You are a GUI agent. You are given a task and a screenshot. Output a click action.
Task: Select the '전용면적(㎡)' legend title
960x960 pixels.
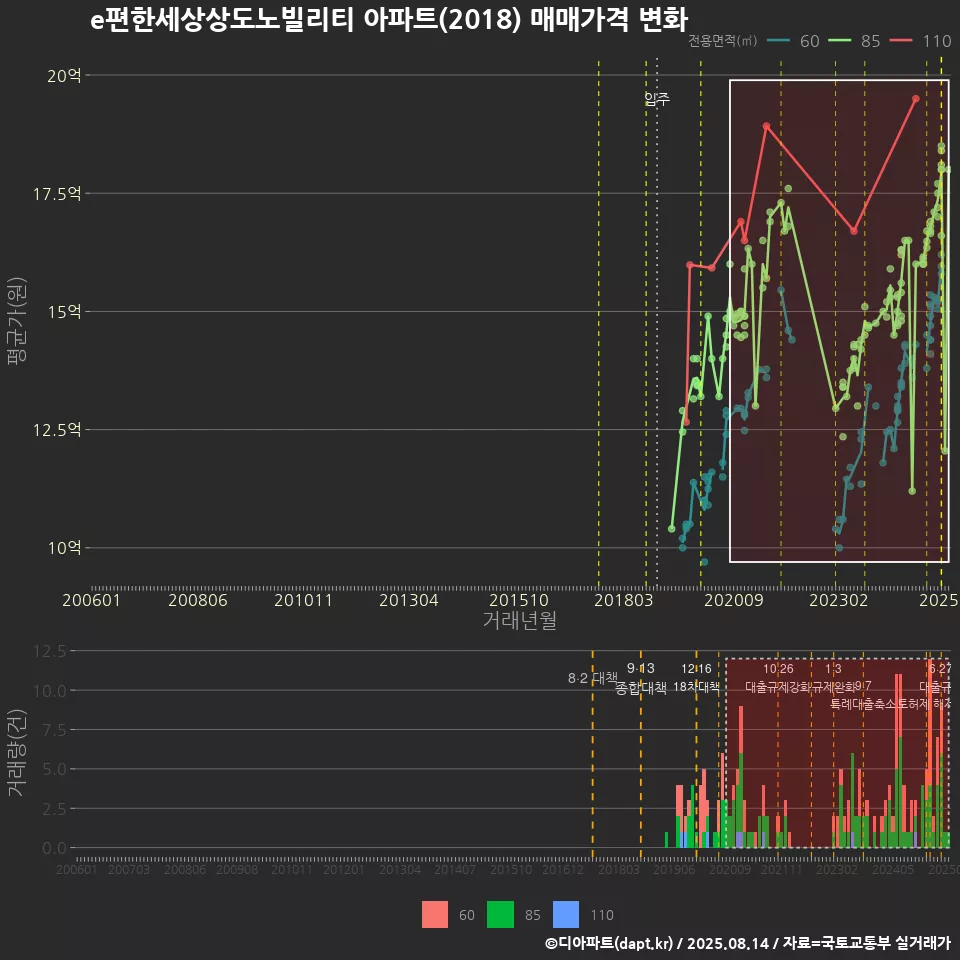coord(722,41)
